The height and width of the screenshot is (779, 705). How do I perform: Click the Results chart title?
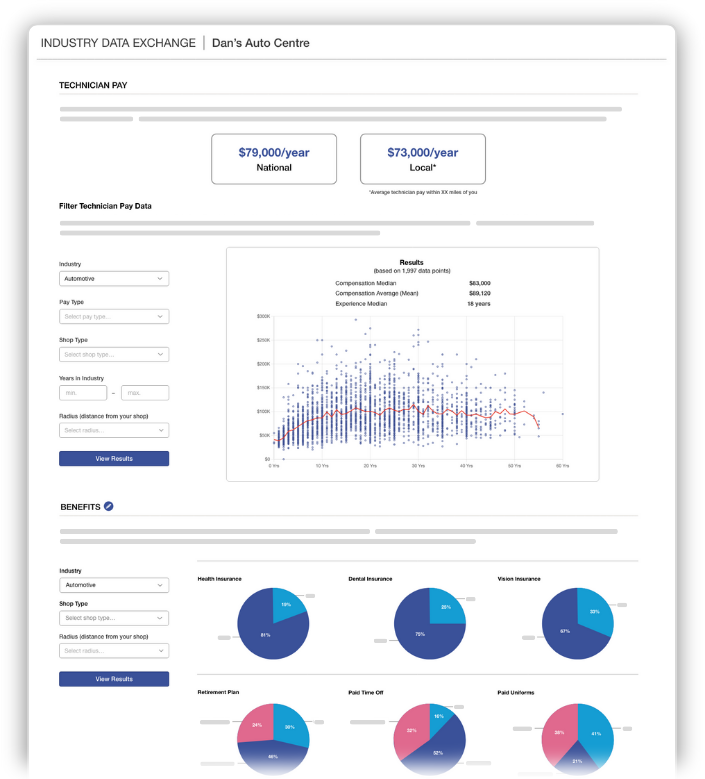tap(411, 262)
